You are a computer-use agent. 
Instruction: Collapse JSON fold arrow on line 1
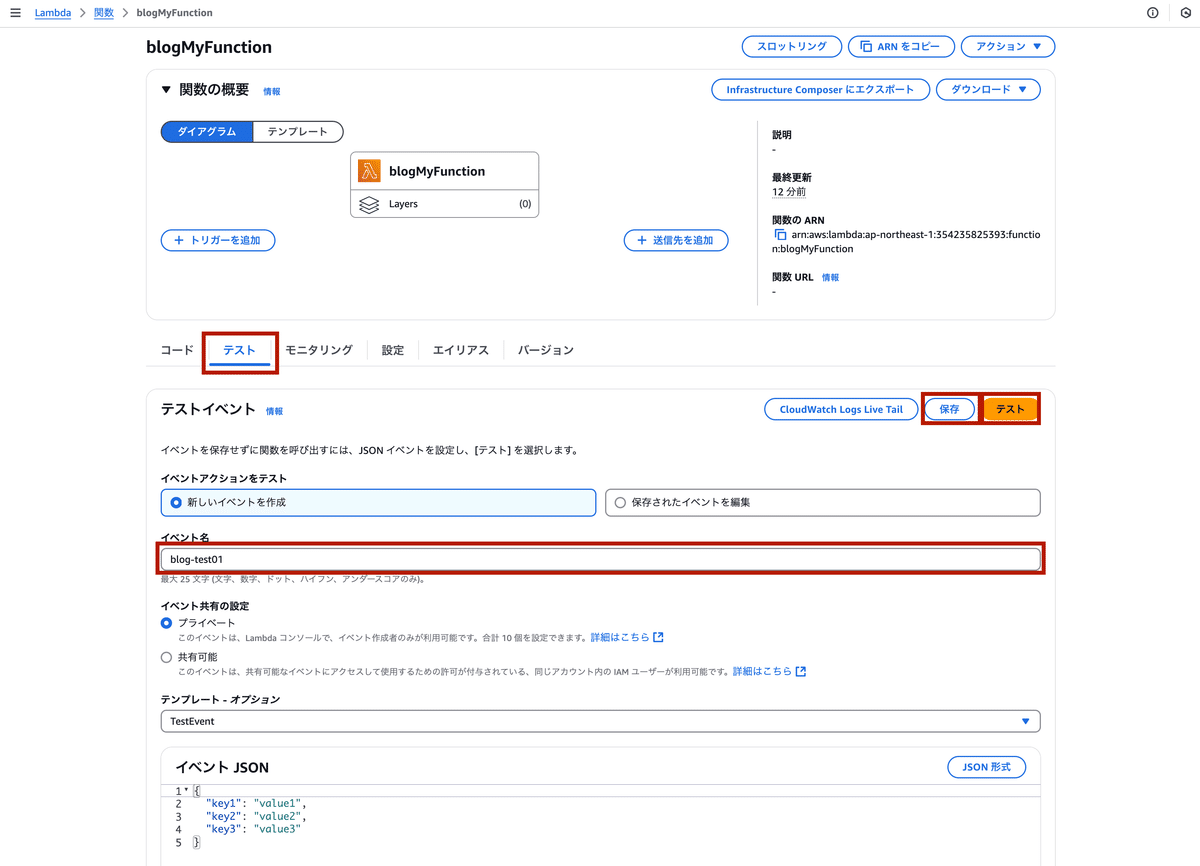(186, 790)
